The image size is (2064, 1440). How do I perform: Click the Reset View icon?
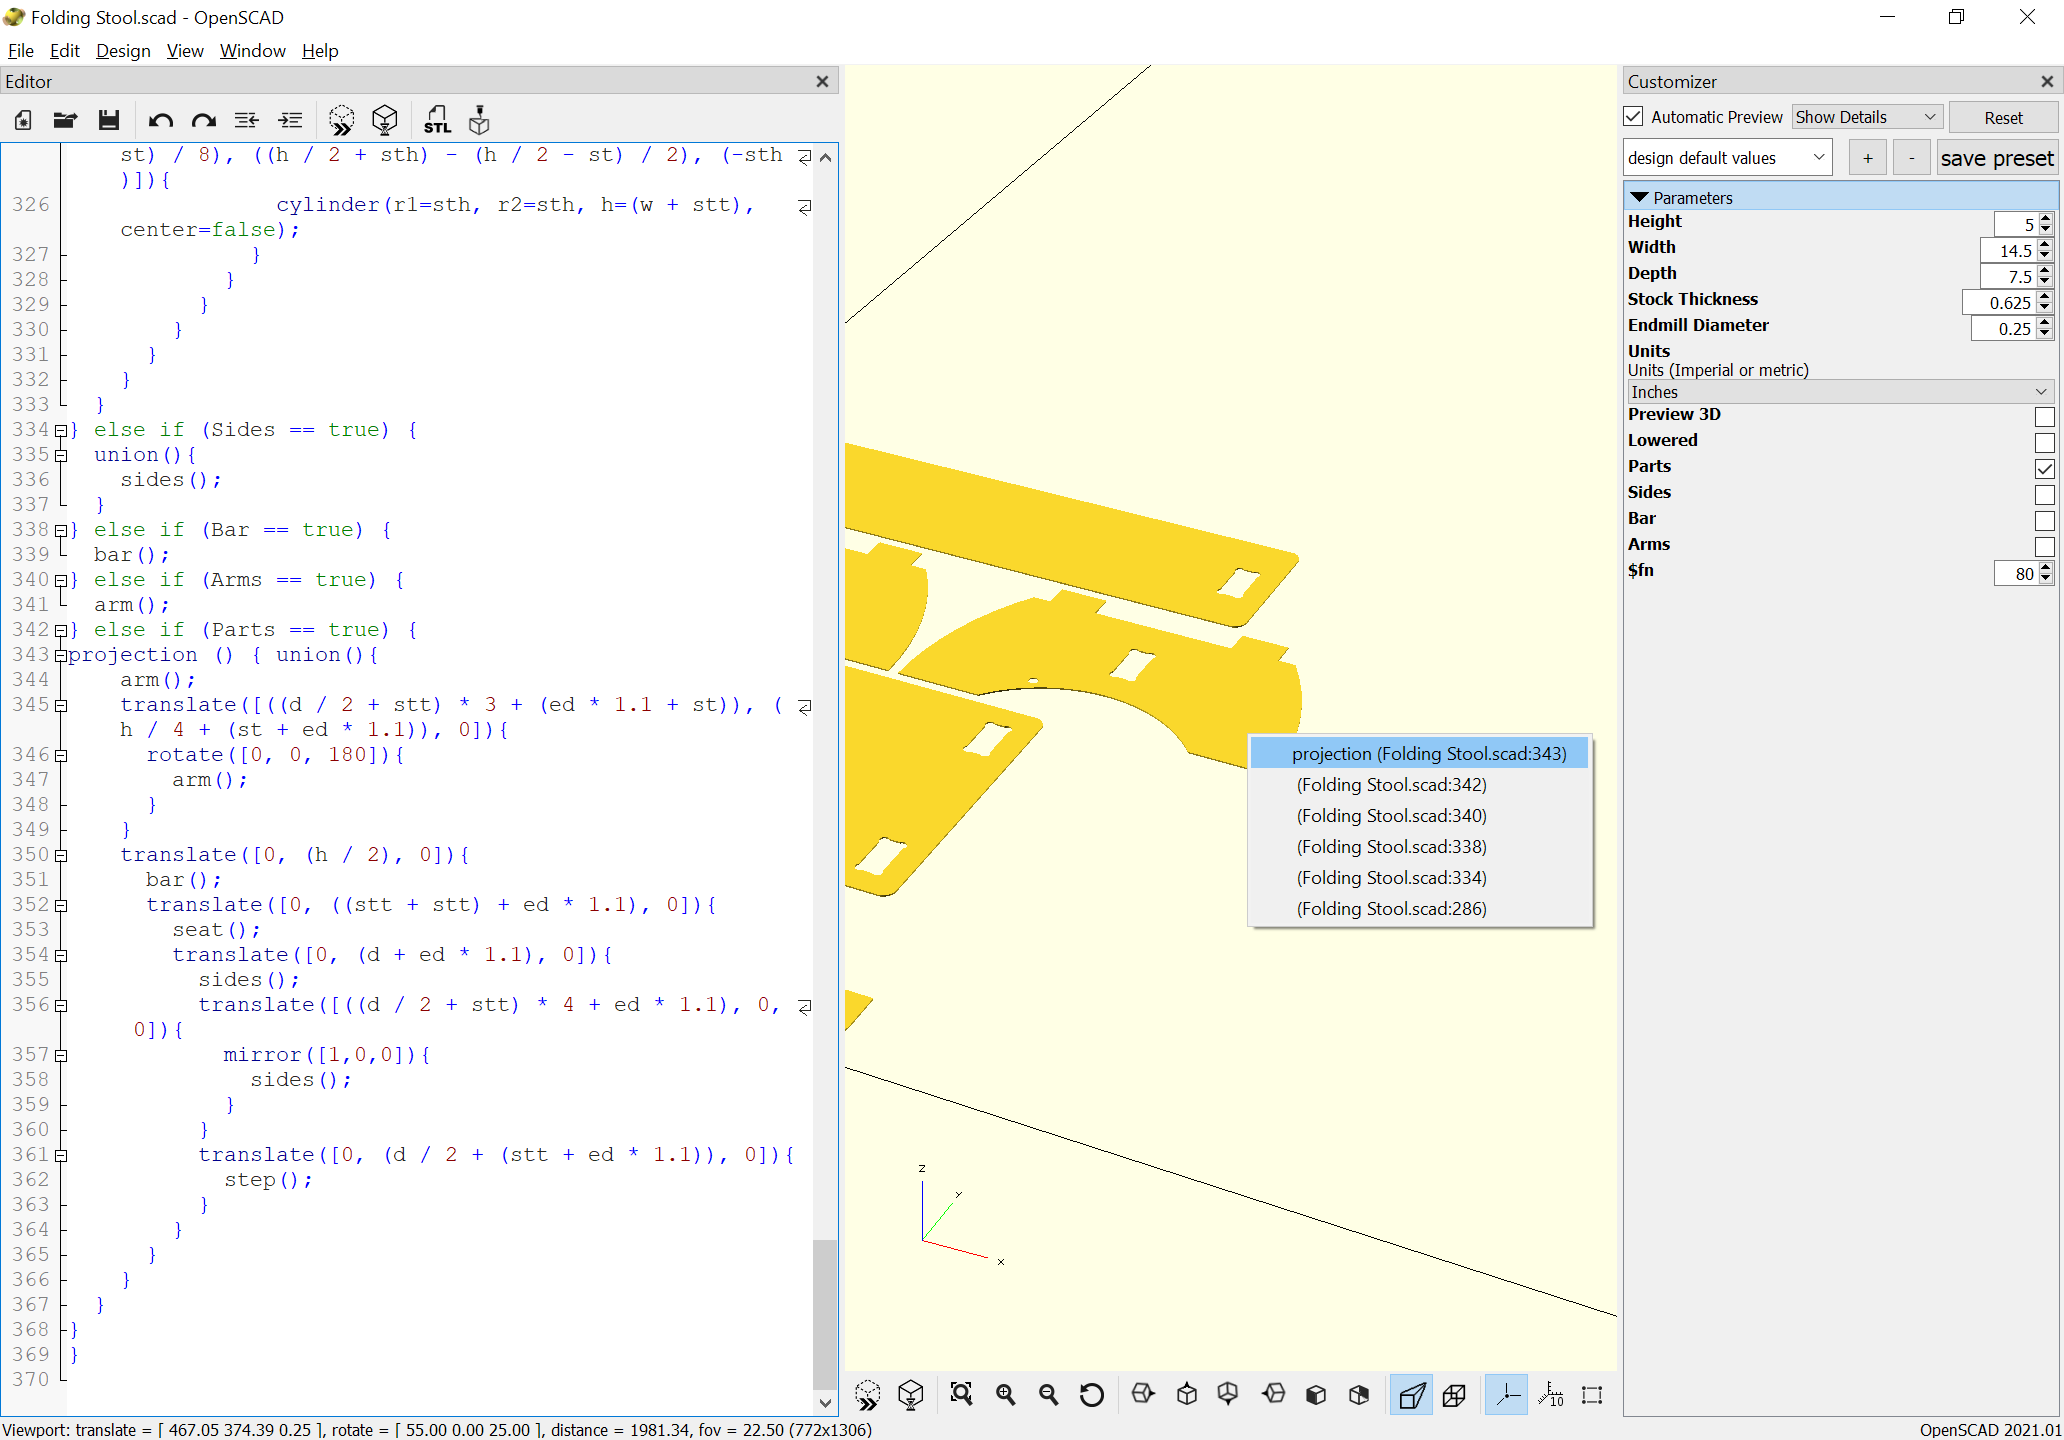[1092, 1394]
